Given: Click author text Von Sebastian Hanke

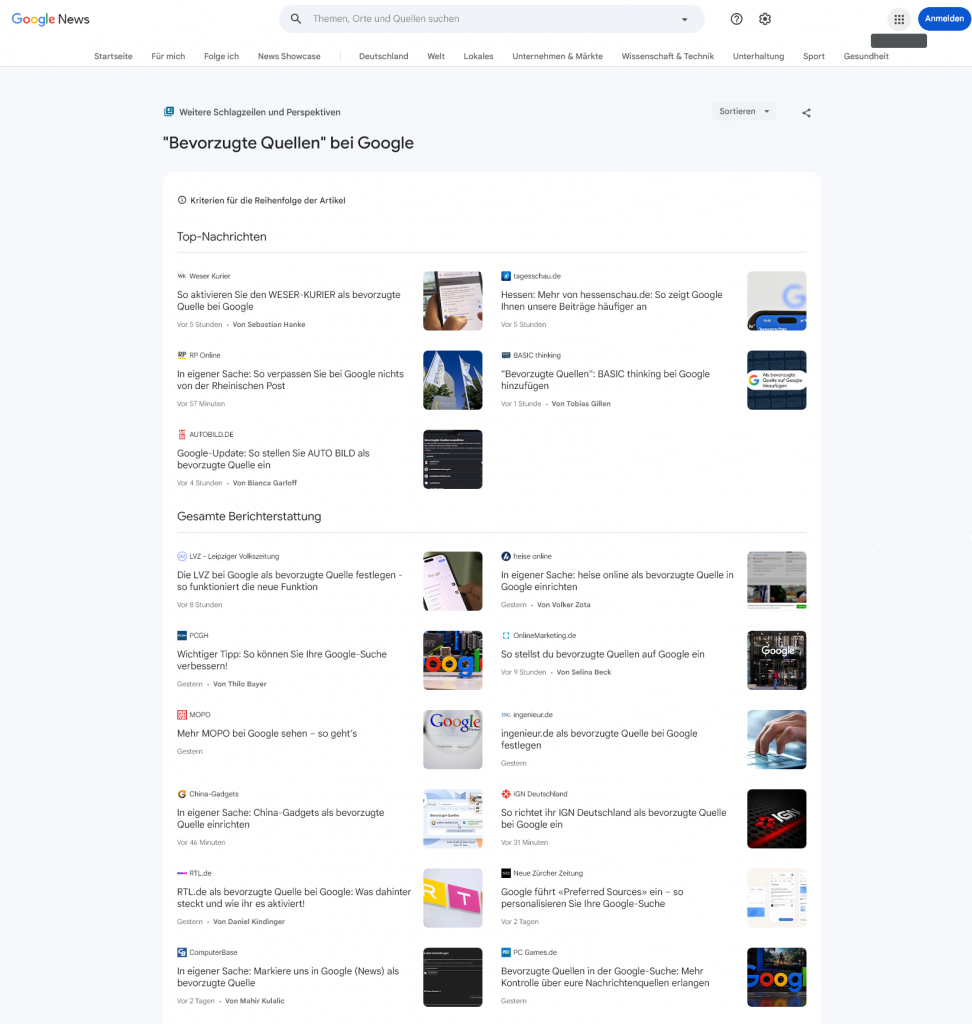Looking at the screenshot, I should click(269, 325).
